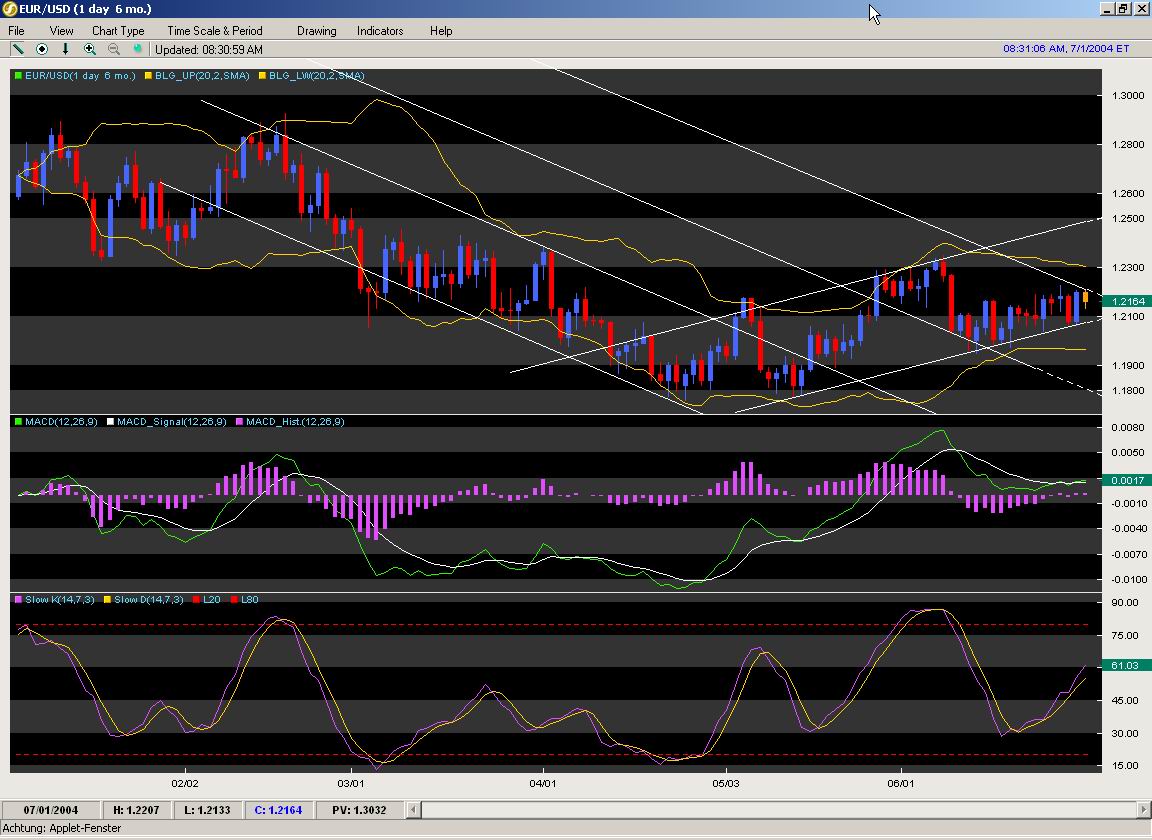Click the BLG_UP yellow legend square

coord(149,76)
